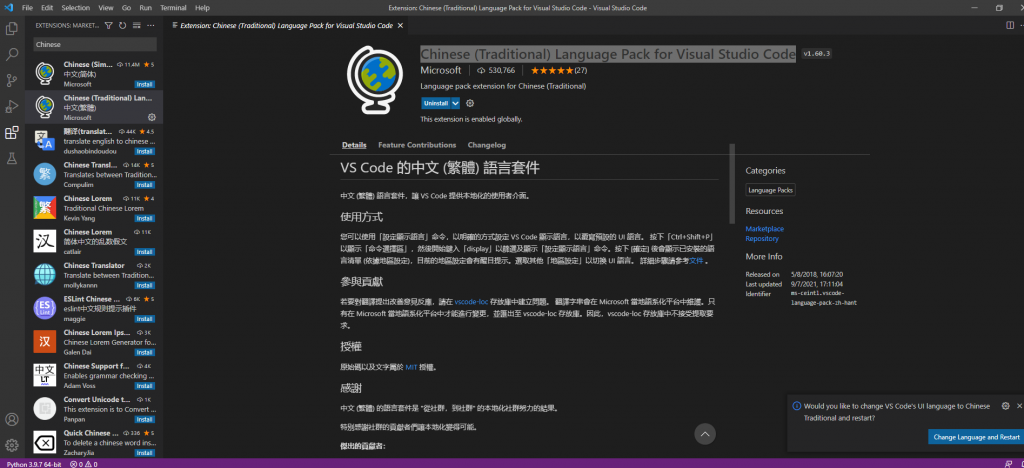Select the Extensions view icon
This screenshot has width=1024, height=468.
pyautogui.click(x=12, y=133)
